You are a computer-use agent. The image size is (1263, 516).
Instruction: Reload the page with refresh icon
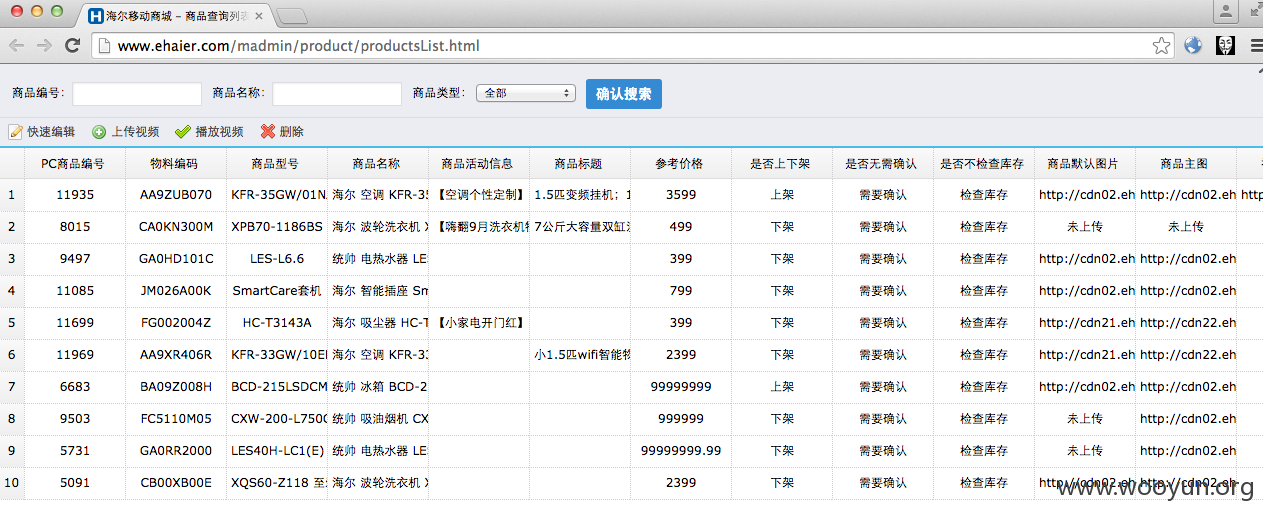72,45
